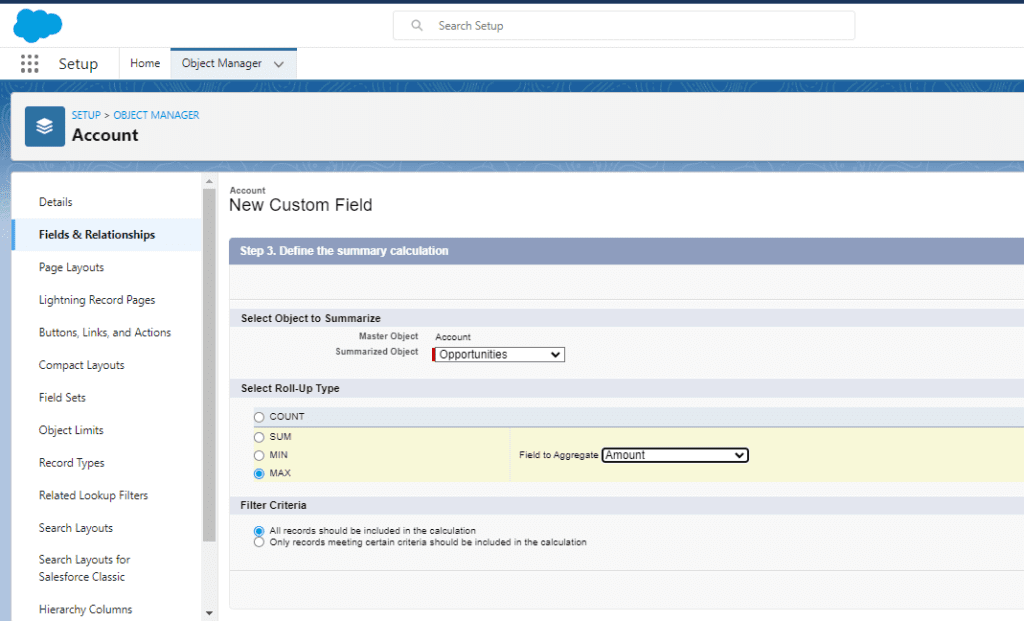Viewport: 1024px width, 621px height.
Task: Select the MIN roll-up type
Action: click(x=259, y=455)
